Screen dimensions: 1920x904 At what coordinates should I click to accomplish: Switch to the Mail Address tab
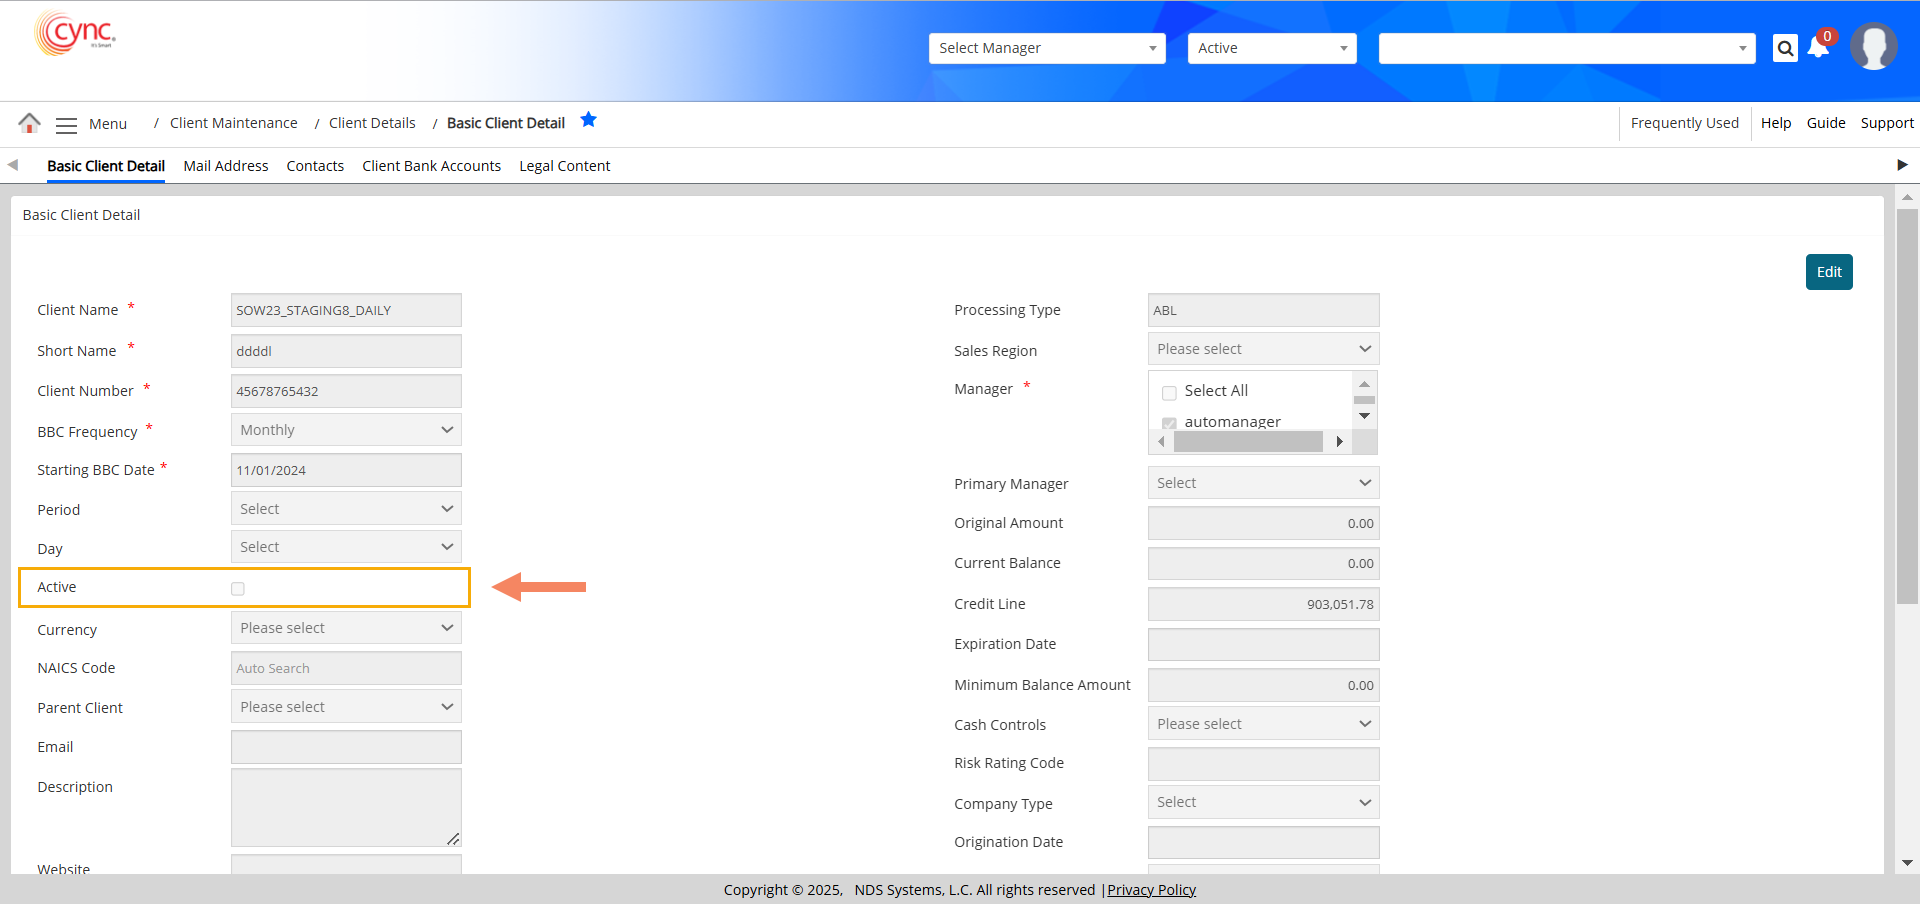click(225, 166)
